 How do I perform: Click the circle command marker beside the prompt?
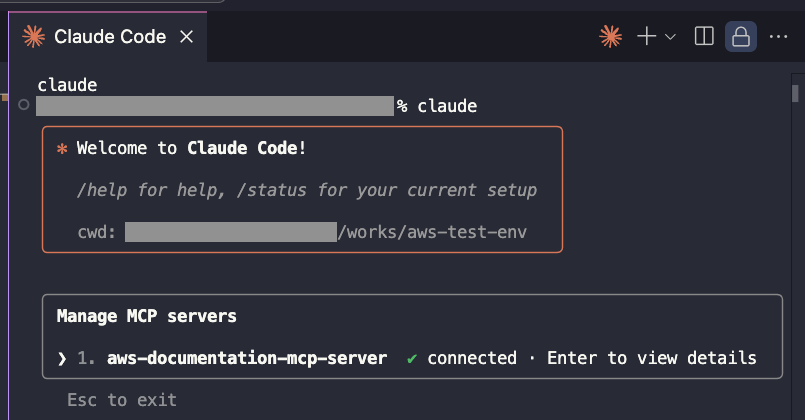pos(24,105)
